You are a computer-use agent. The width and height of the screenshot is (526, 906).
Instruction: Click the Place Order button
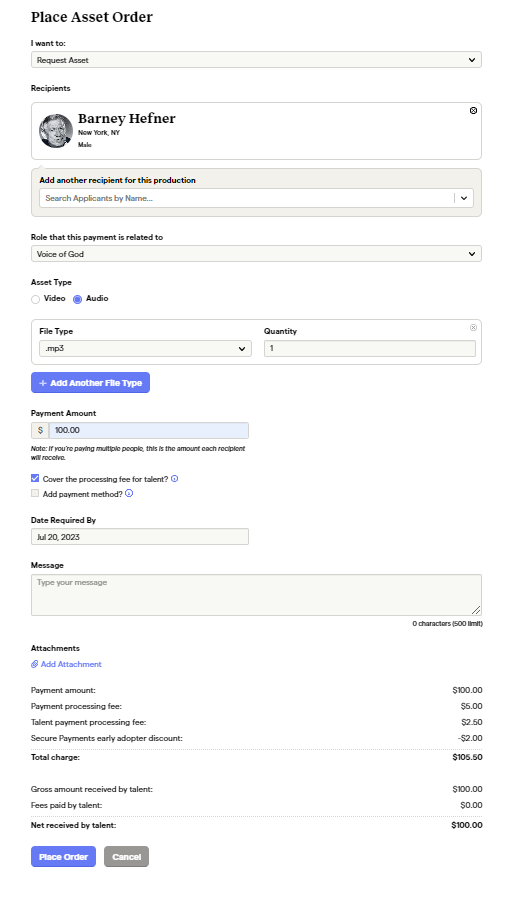pyautogui.click(x=63, y=857)
